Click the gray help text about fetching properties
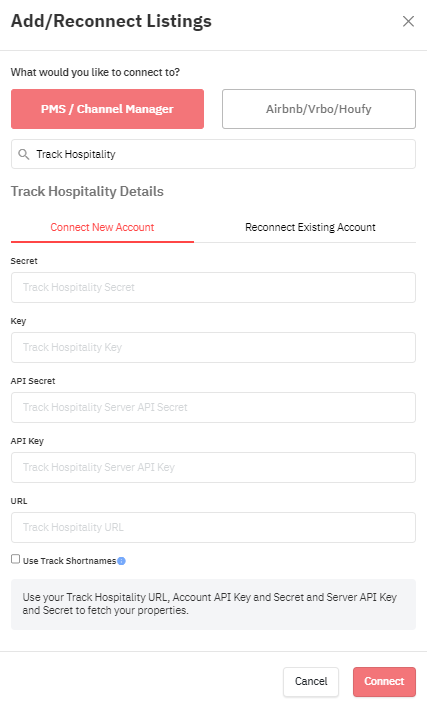 click(x=209, y=604)
